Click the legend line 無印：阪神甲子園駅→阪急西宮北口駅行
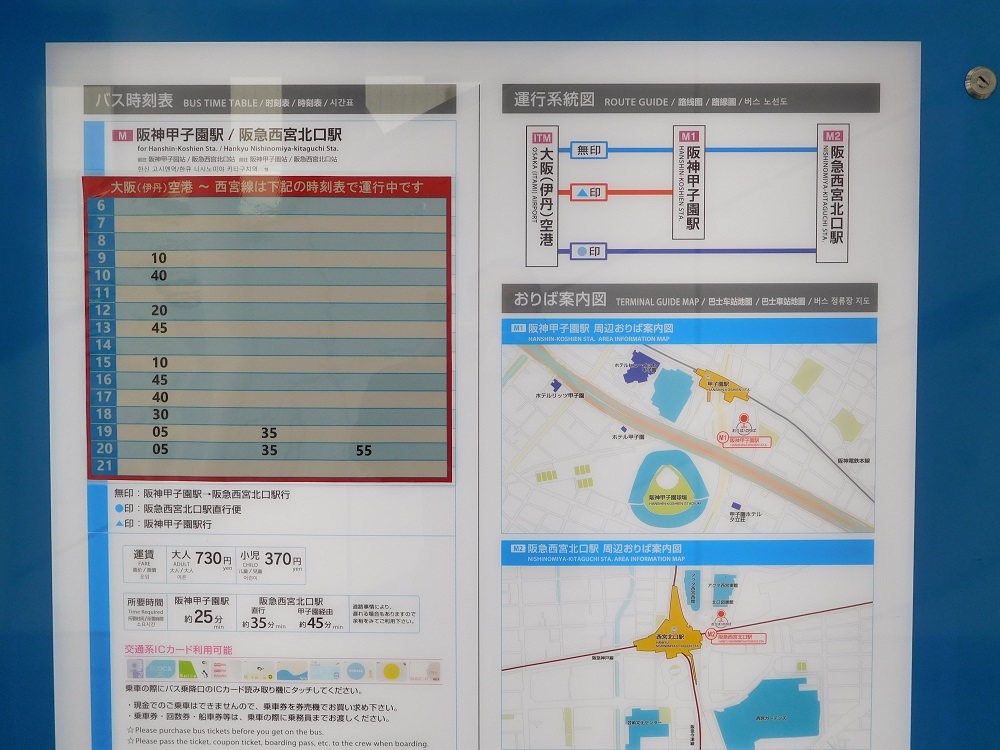Viewport: 1000px width, 750px height. 202,494
